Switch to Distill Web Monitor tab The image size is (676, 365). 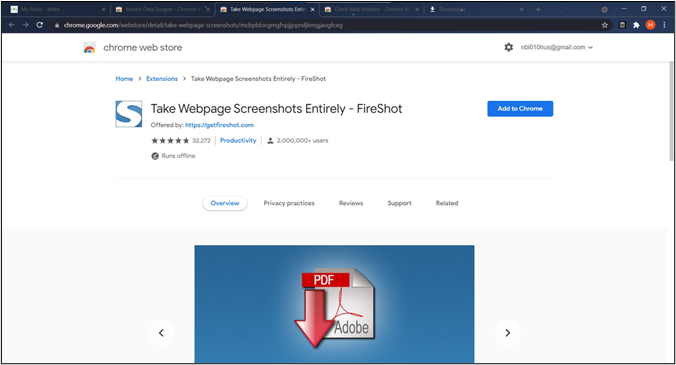pyautogui.click(x=371, y=9)
